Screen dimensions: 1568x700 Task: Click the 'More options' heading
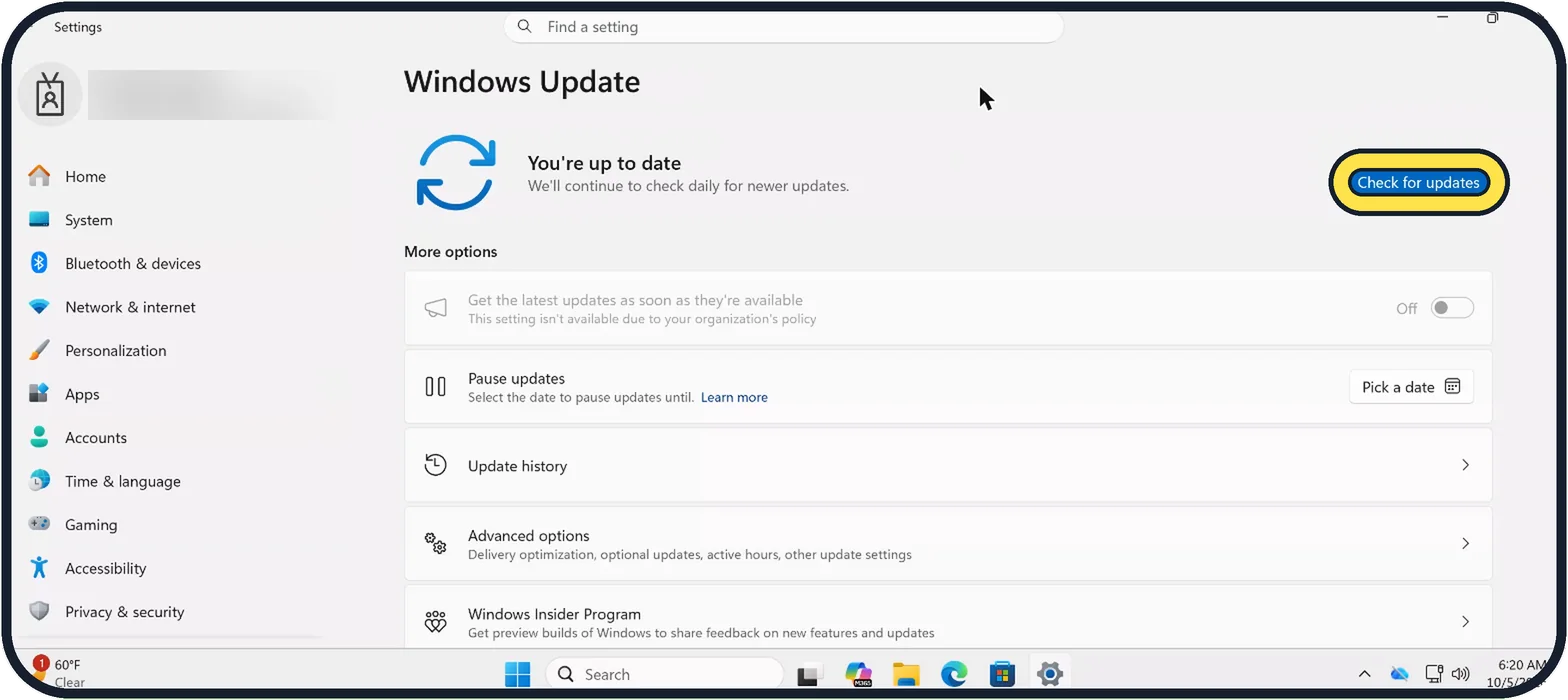450,252
